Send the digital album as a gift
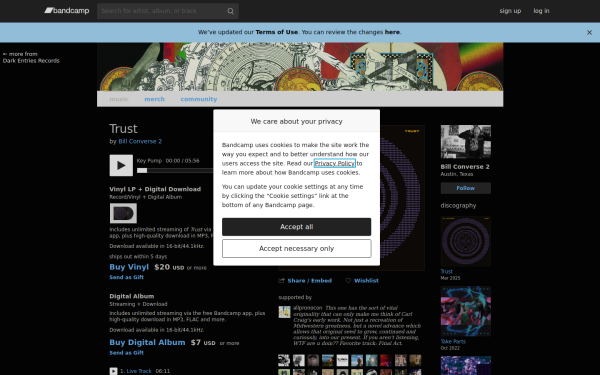The height and width of the screenshot is (375, 600). 127,353
